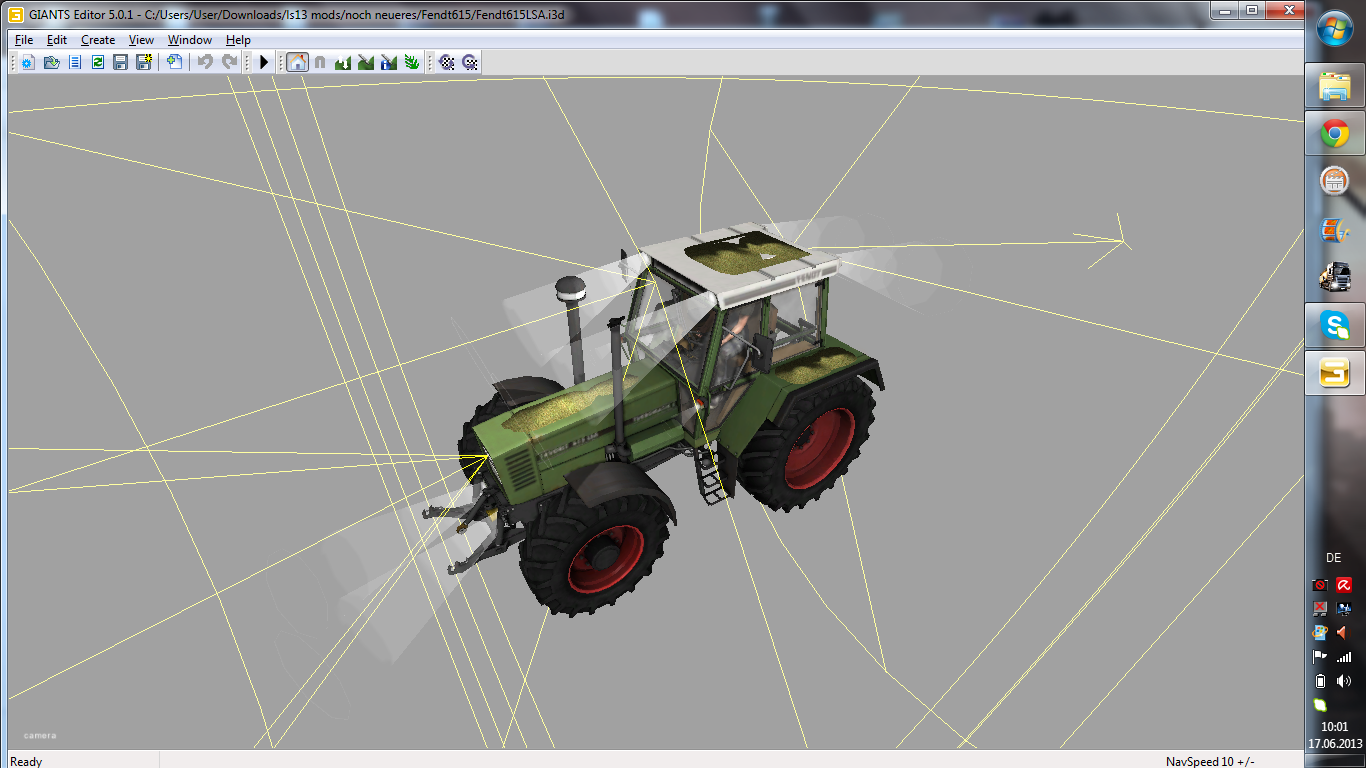
Task: Click the first checkered sphere toolbar icon
Action: [446, 62]
